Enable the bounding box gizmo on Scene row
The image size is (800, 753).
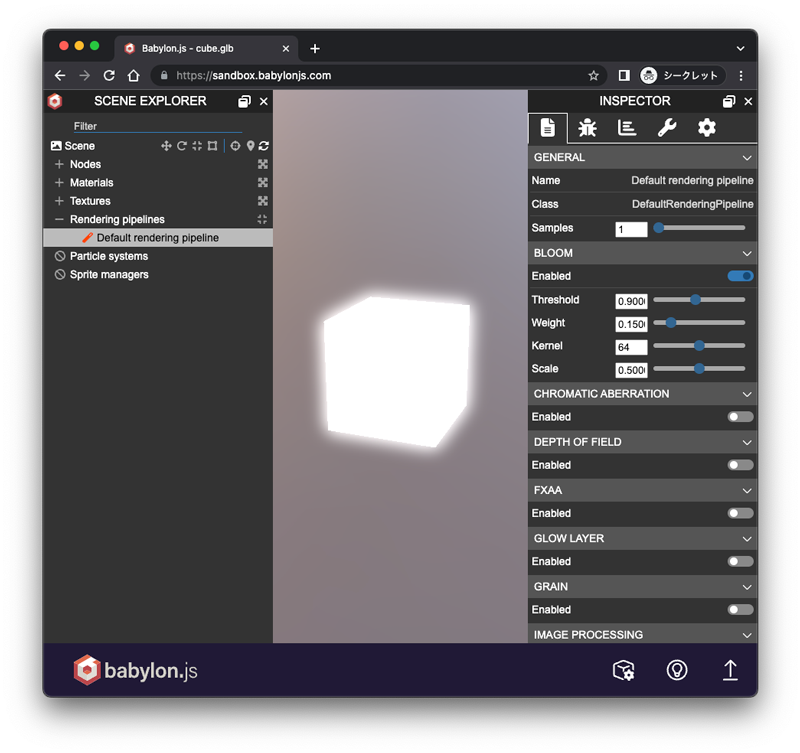point(212,146)
